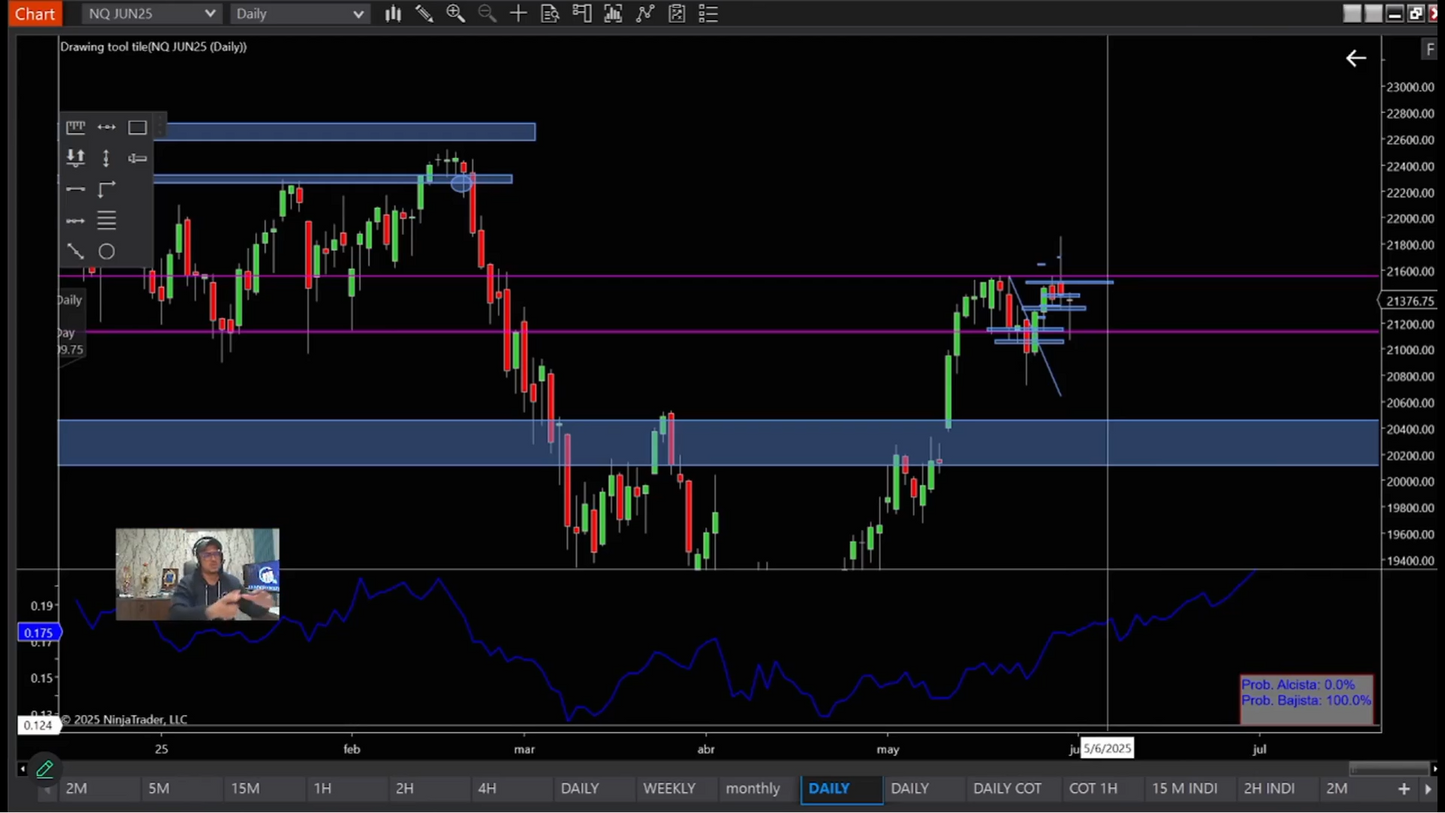This screenshot has width=1445, height=813.
Task: Switch to the WEEKLY tab
Action: pos(669,788)
